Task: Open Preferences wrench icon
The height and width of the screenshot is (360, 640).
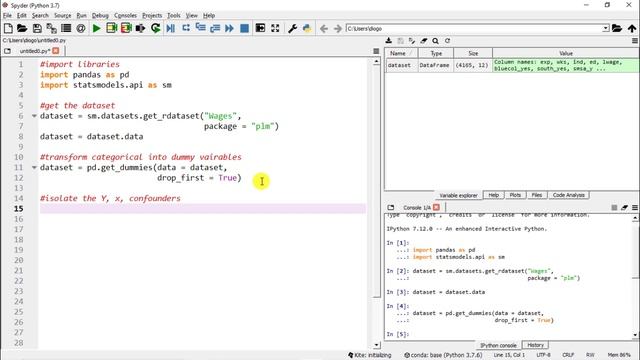Action: pyautogui.click(x=292, y=28)
